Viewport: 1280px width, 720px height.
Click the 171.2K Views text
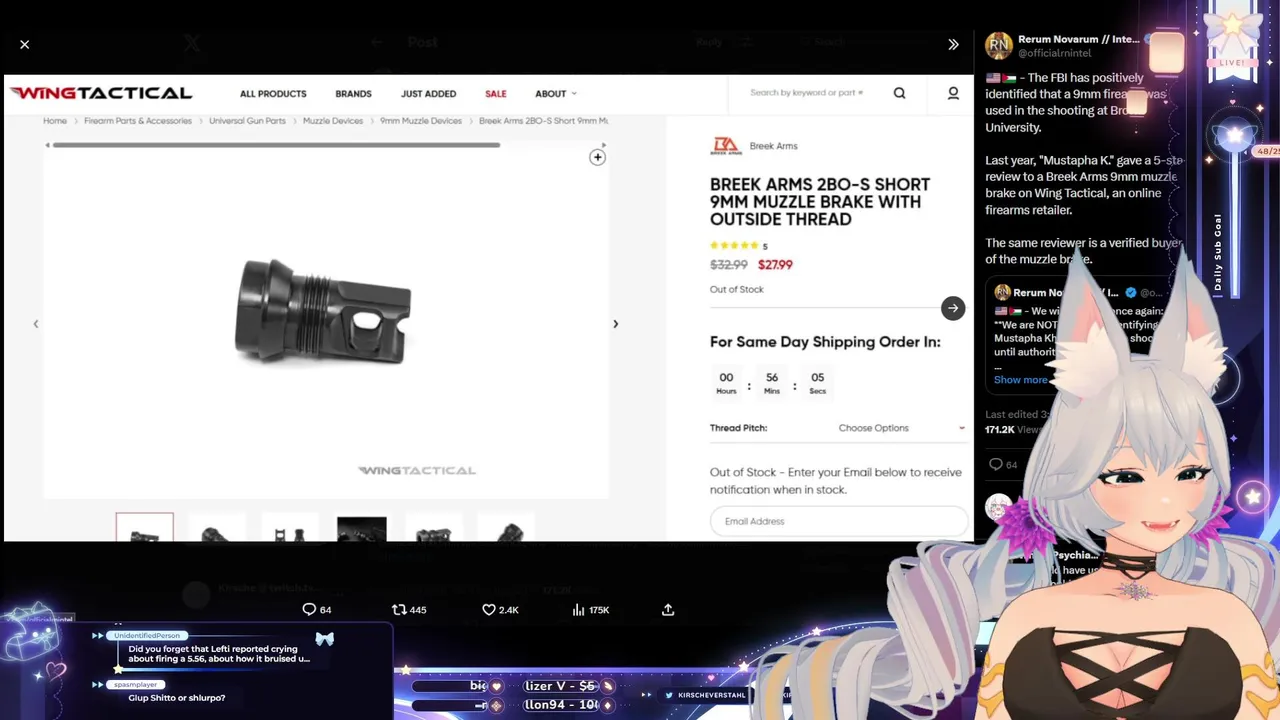(x=1014, y=430)
